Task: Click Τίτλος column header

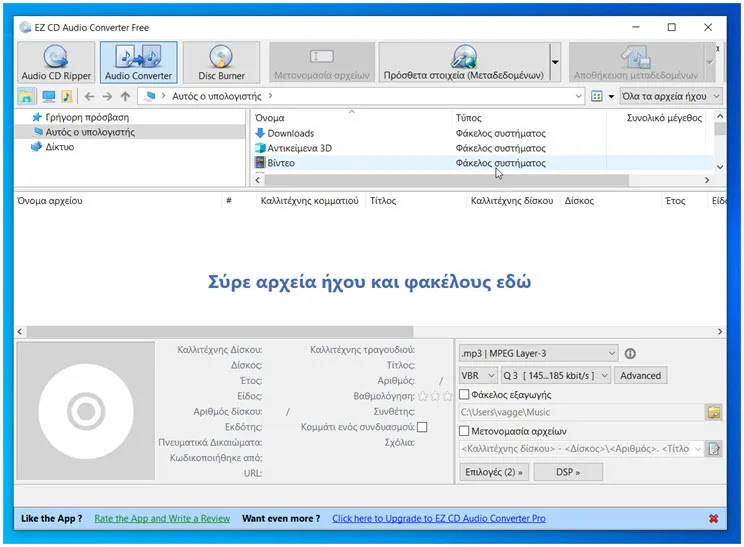Action: coord(383,201)
